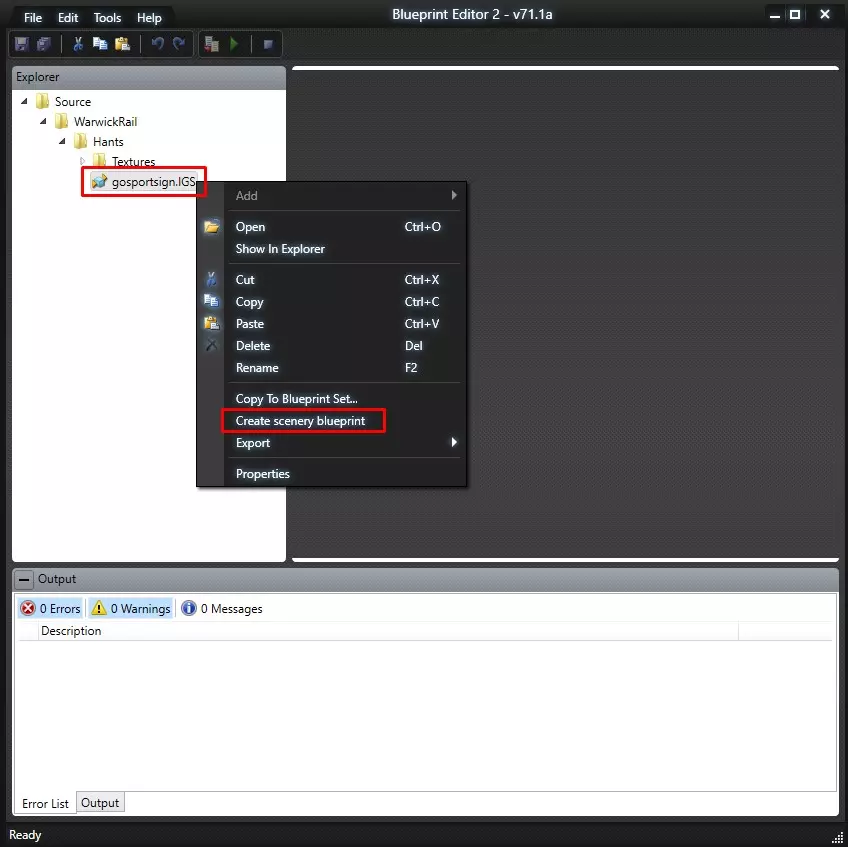Click the green Play toolbar icon
This screenshot has width=848, height=847.
pos(234,44)
